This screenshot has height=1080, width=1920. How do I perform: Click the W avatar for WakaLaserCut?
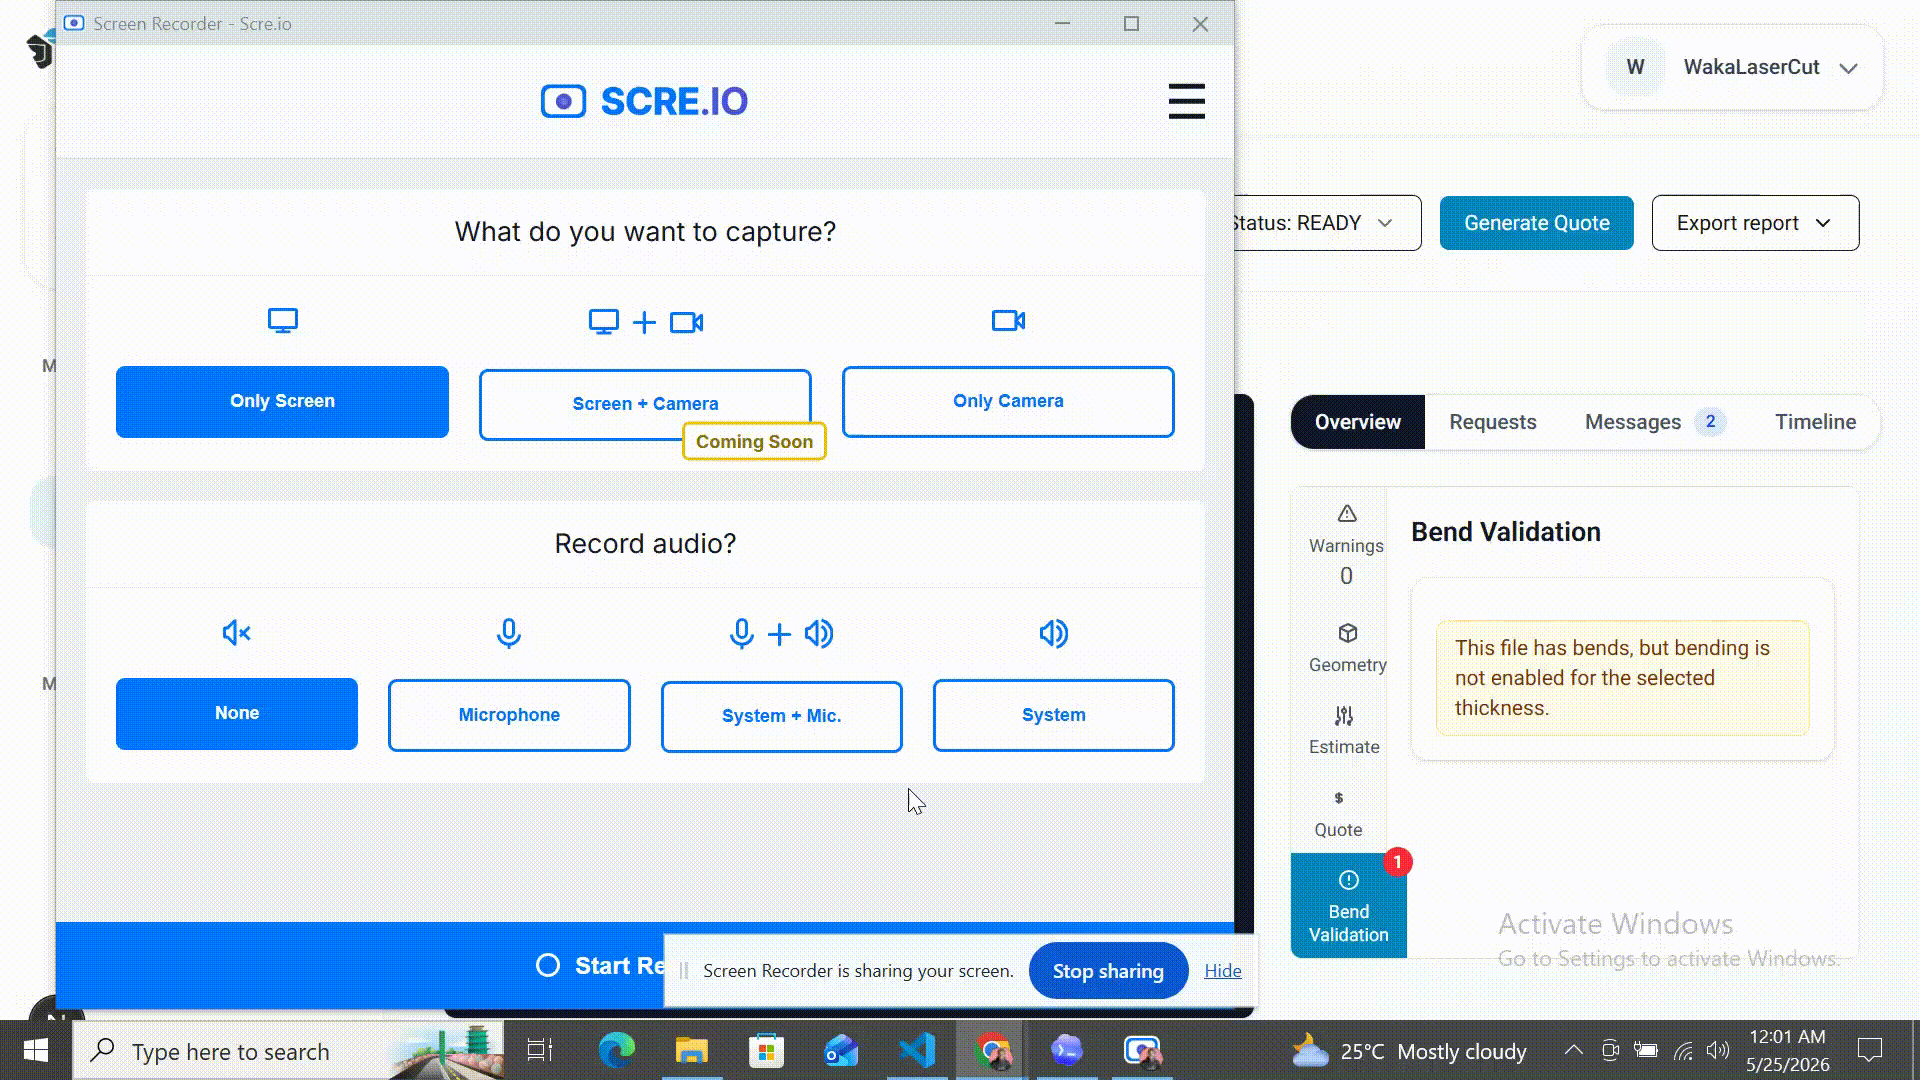1636,67
